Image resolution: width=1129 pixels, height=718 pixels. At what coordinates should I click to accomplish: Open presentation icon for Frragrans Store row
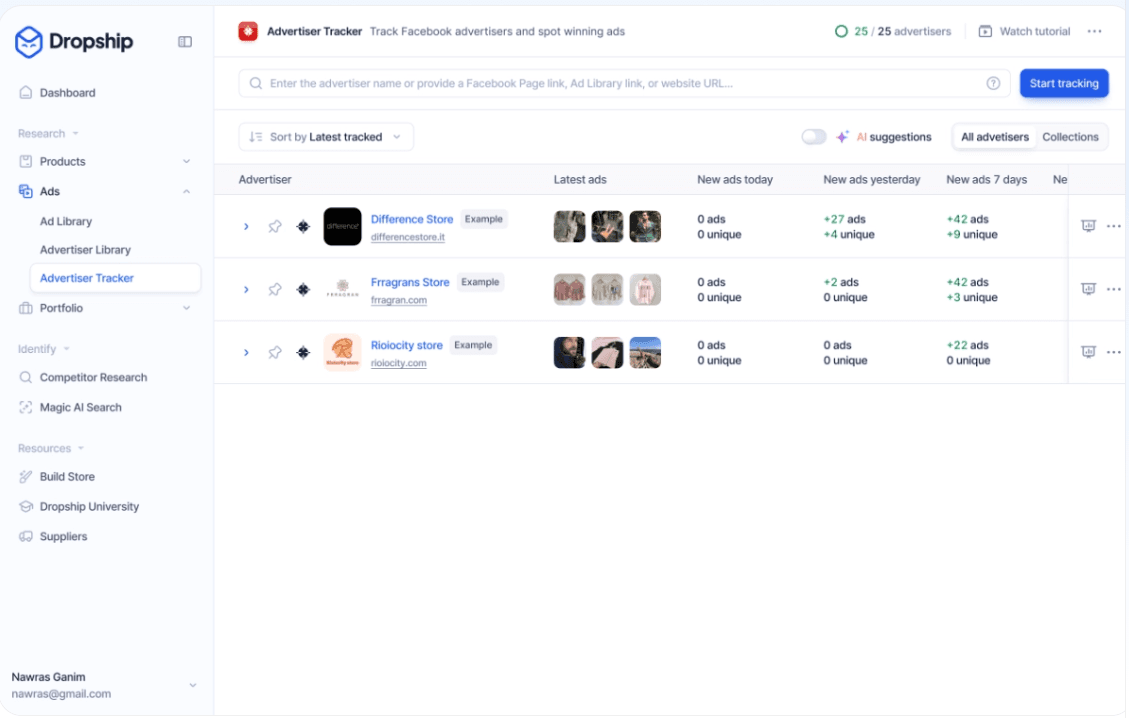tap(1089, 289)
